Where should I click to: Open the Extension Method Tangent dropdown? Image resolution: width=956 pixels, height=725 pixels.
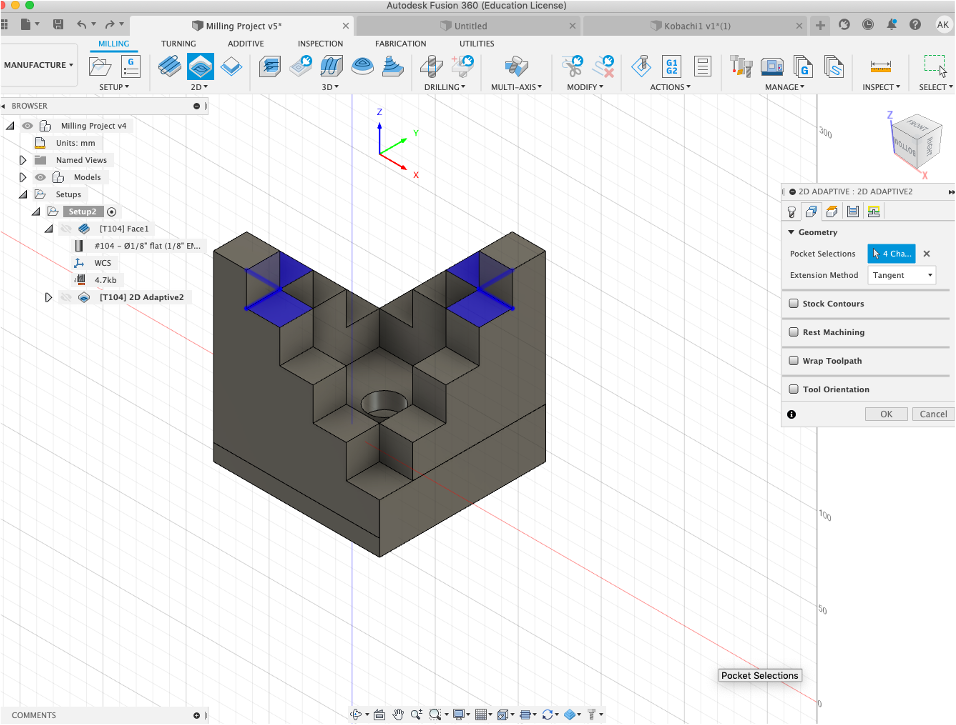[x=901, y=275]
